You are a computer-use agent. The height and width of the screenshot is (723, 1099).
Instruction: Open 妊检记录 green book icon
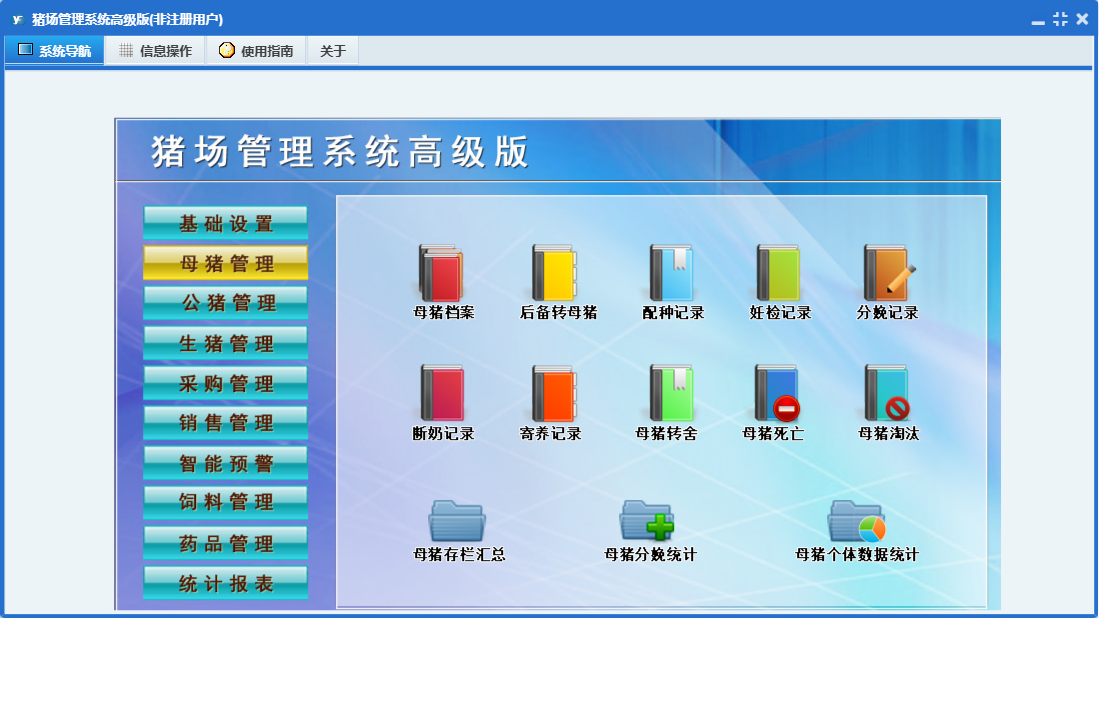pyautogui.click(x=778, y=273)
